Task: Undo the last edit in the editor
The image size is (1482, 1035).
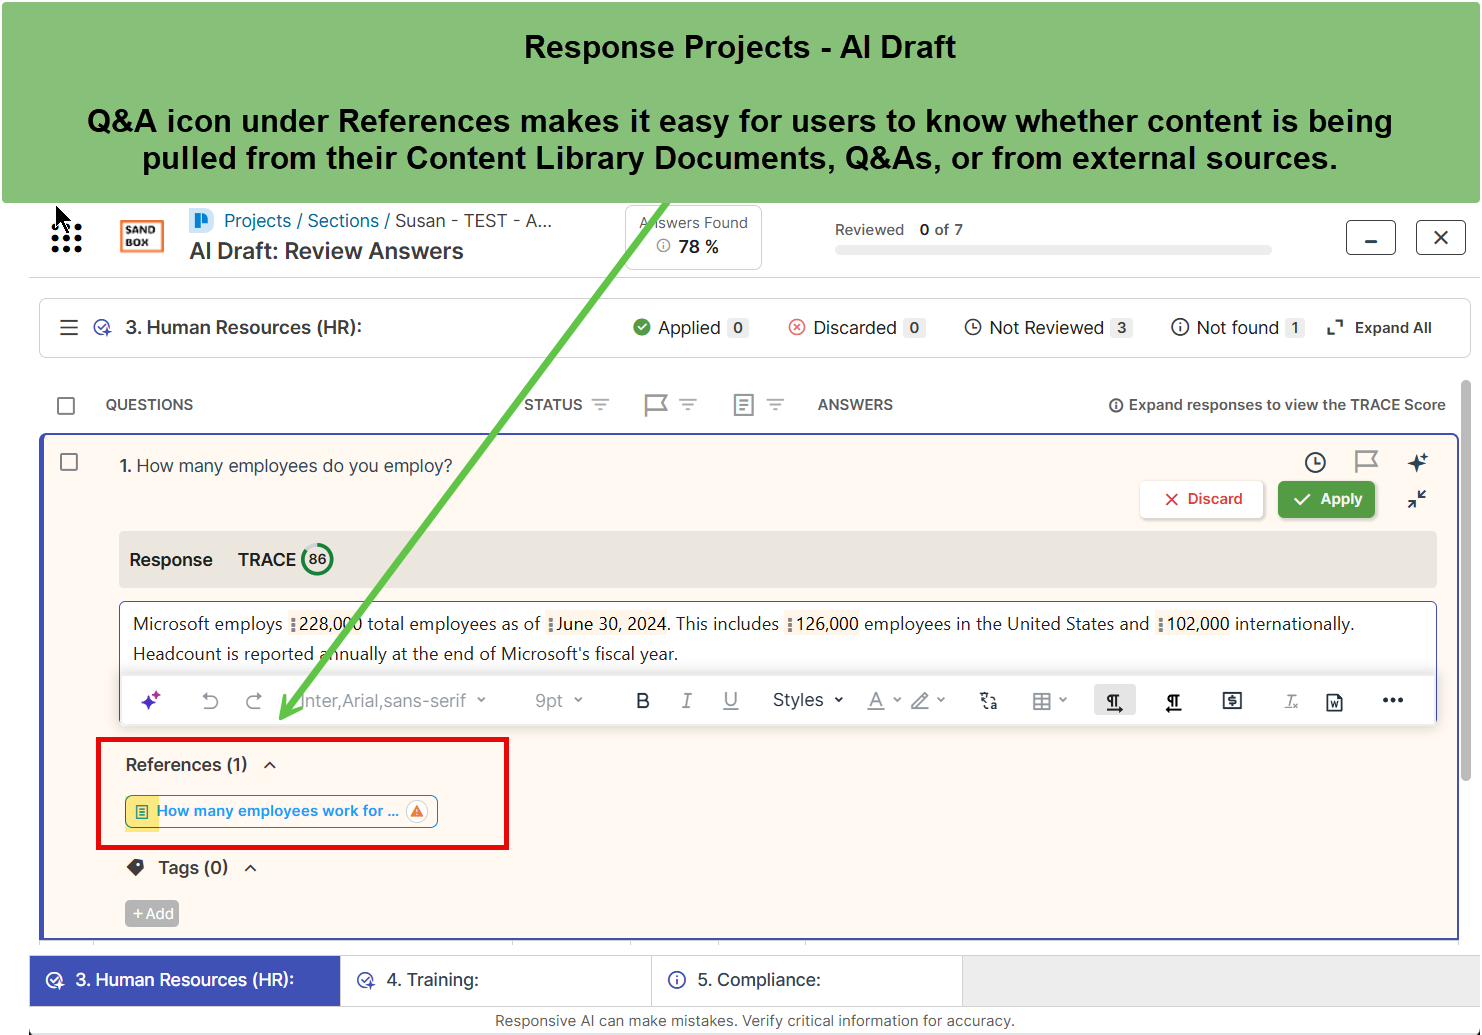Action: tap(210, 701)
